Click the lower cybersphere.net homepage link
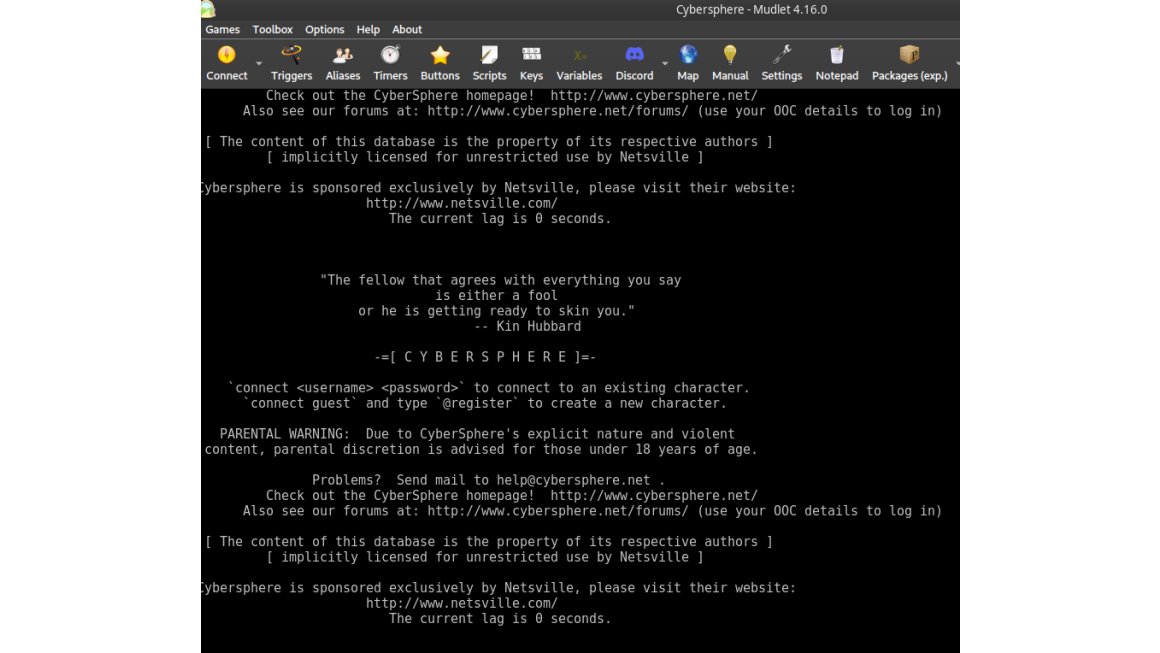 coord(654,495)
